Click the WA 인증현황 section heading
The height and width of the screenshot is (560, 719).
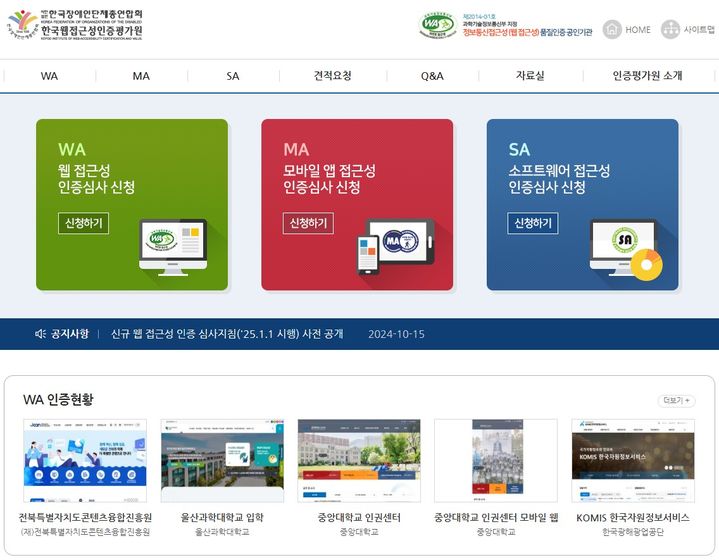[x=58, y=399]
